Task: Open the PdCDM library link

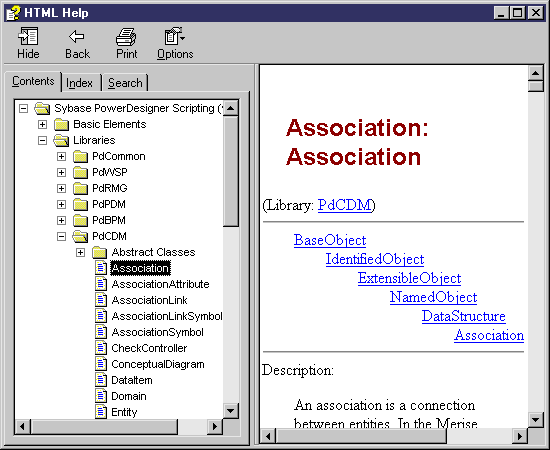Action: 344,205
